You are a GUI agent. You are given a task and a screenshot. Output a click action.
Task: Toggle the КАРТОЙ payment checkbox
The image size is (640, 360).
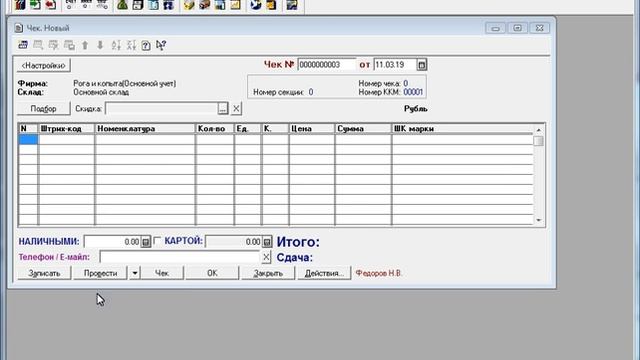[157, 241]
